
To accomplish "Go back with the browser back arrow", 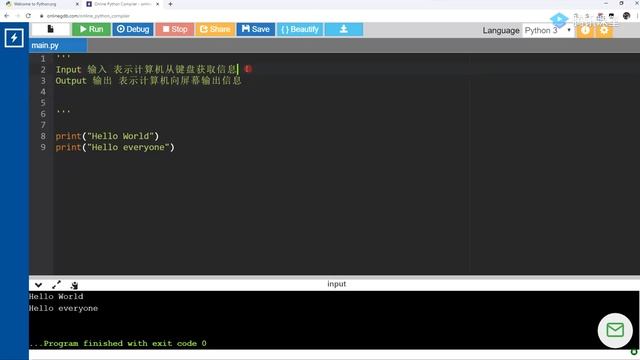I will coord(7,16).
